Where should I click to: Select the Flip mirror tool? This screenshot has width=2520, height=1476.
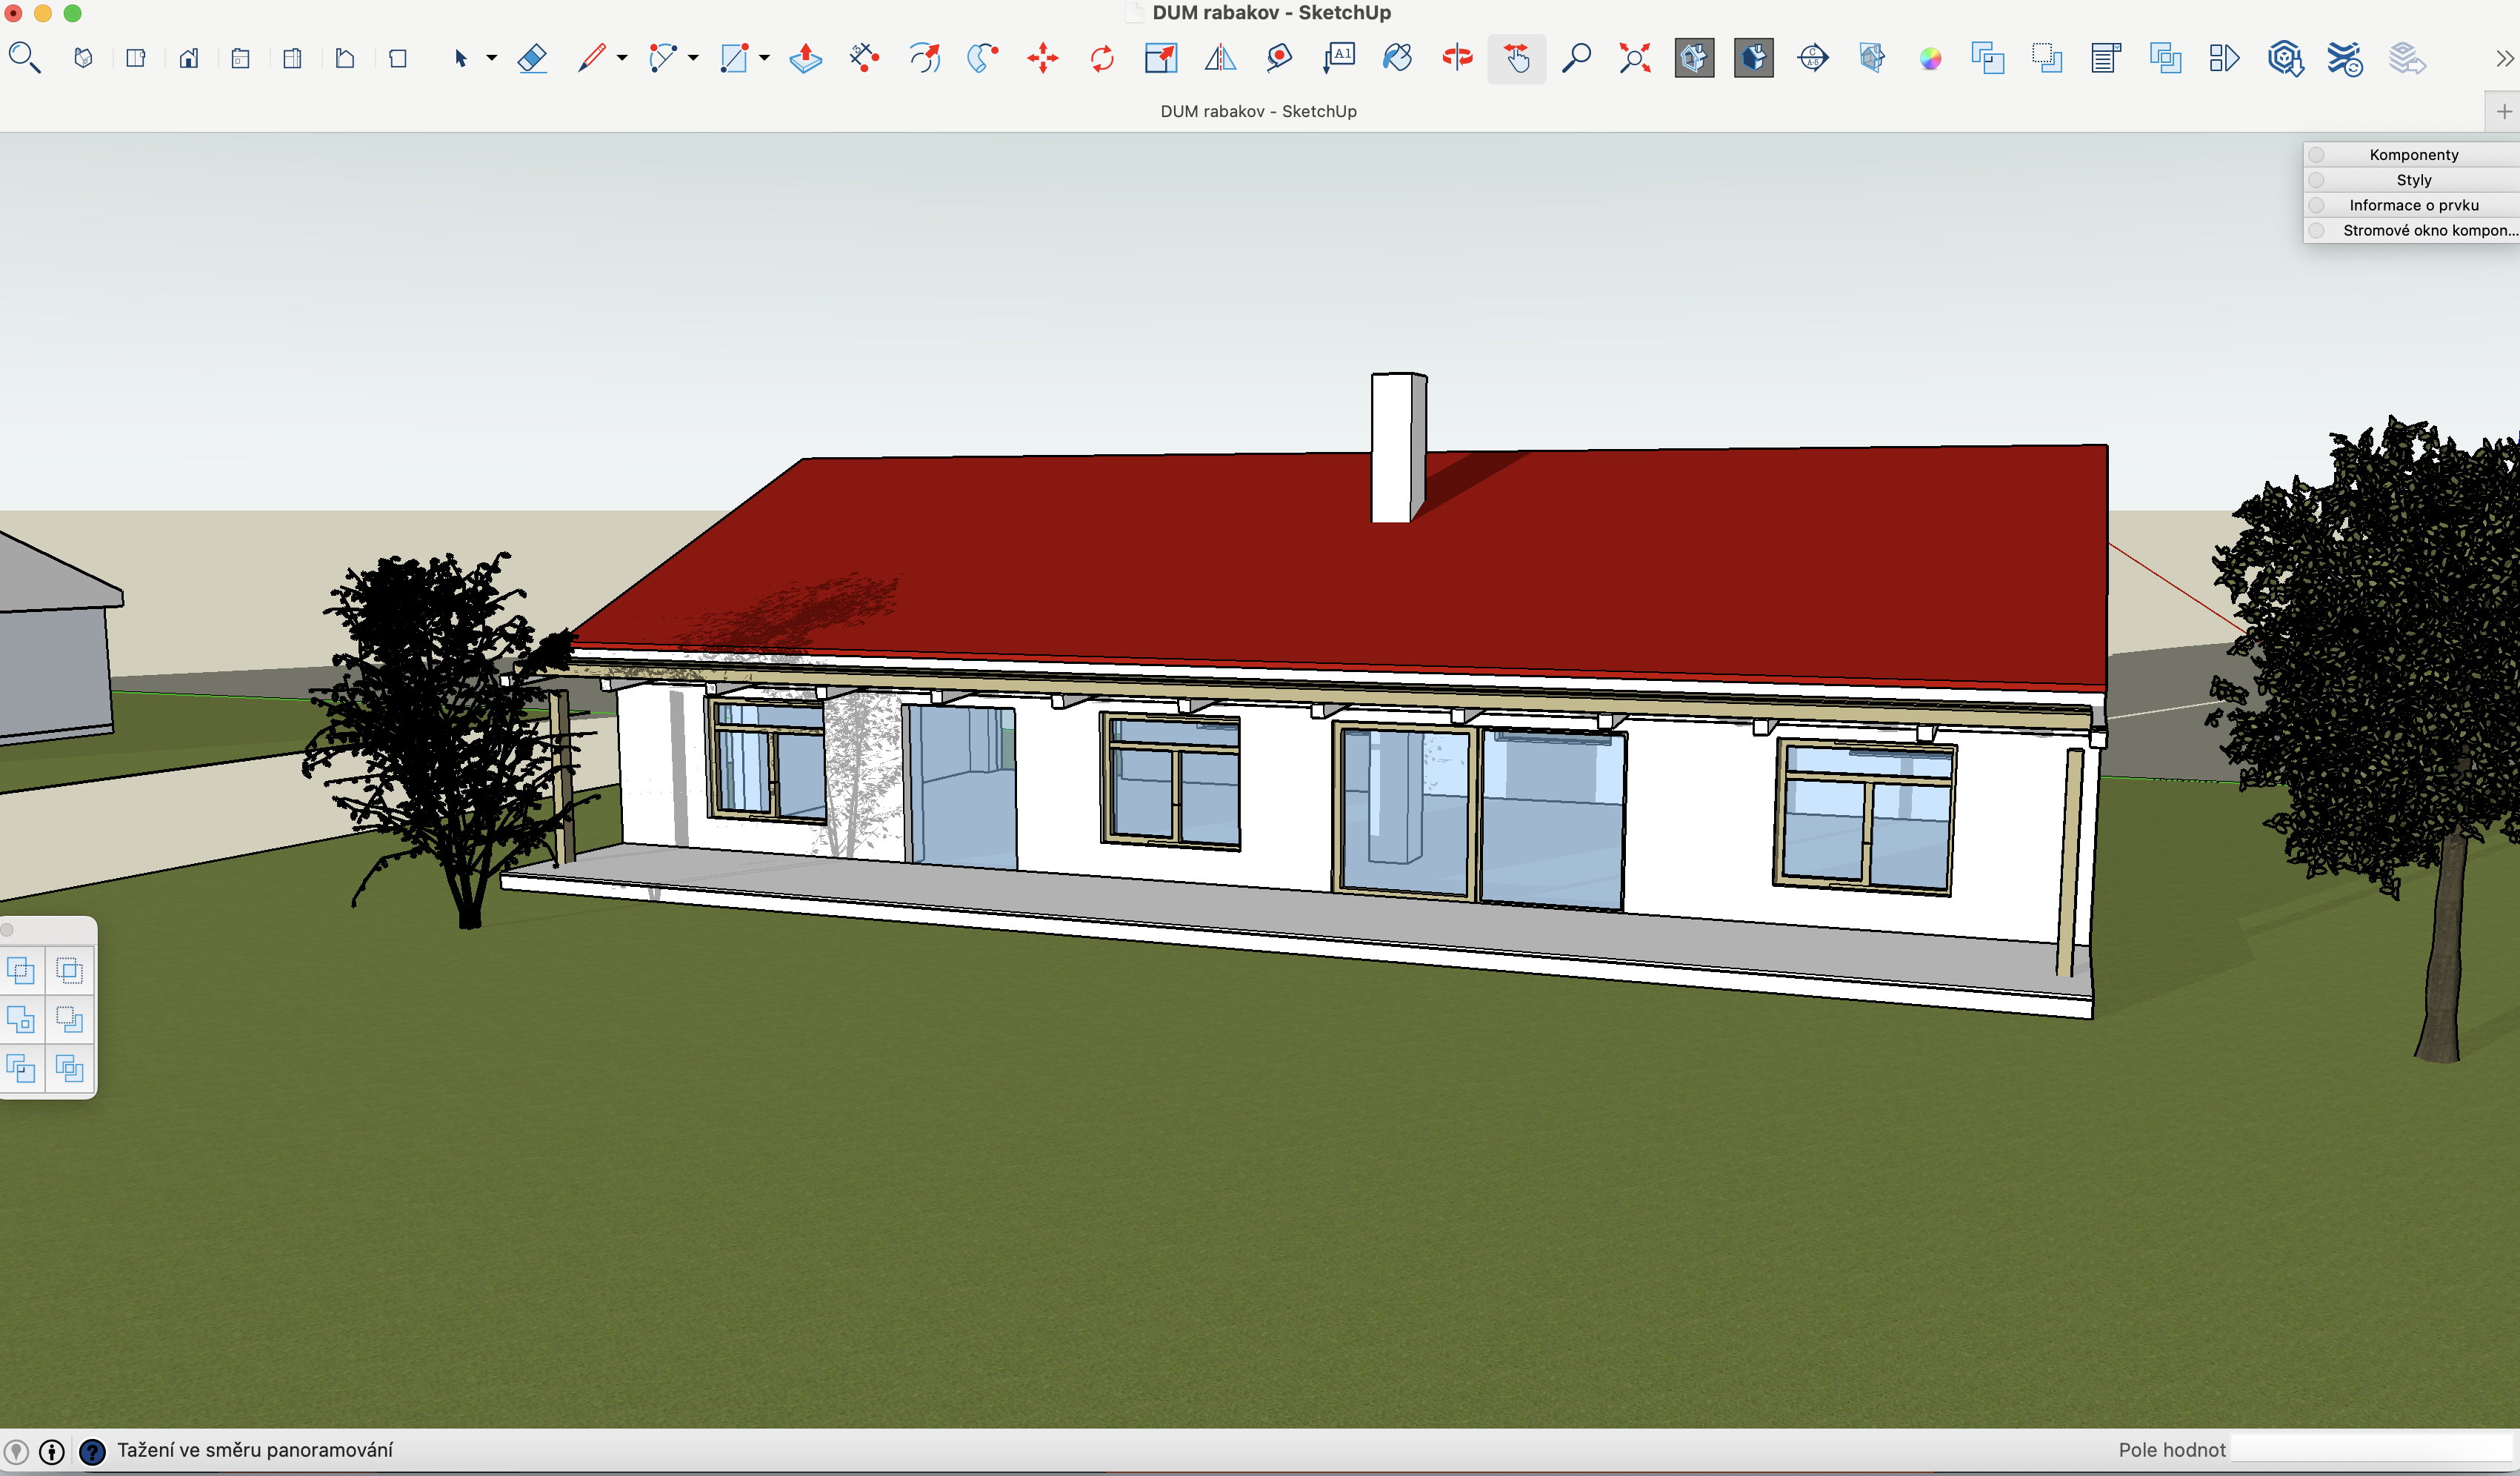[x=1220, y=58]
